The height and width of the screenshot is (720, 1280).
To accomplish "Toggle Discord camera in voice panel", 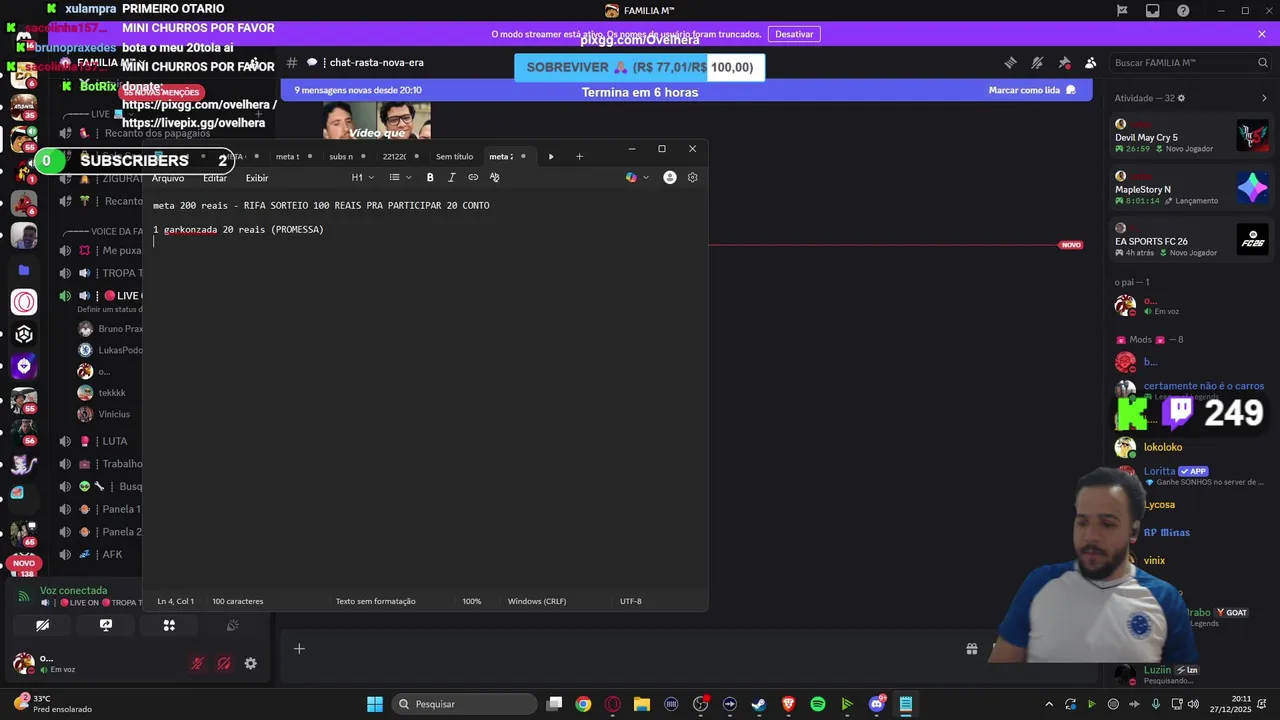I will coord(42,625).
